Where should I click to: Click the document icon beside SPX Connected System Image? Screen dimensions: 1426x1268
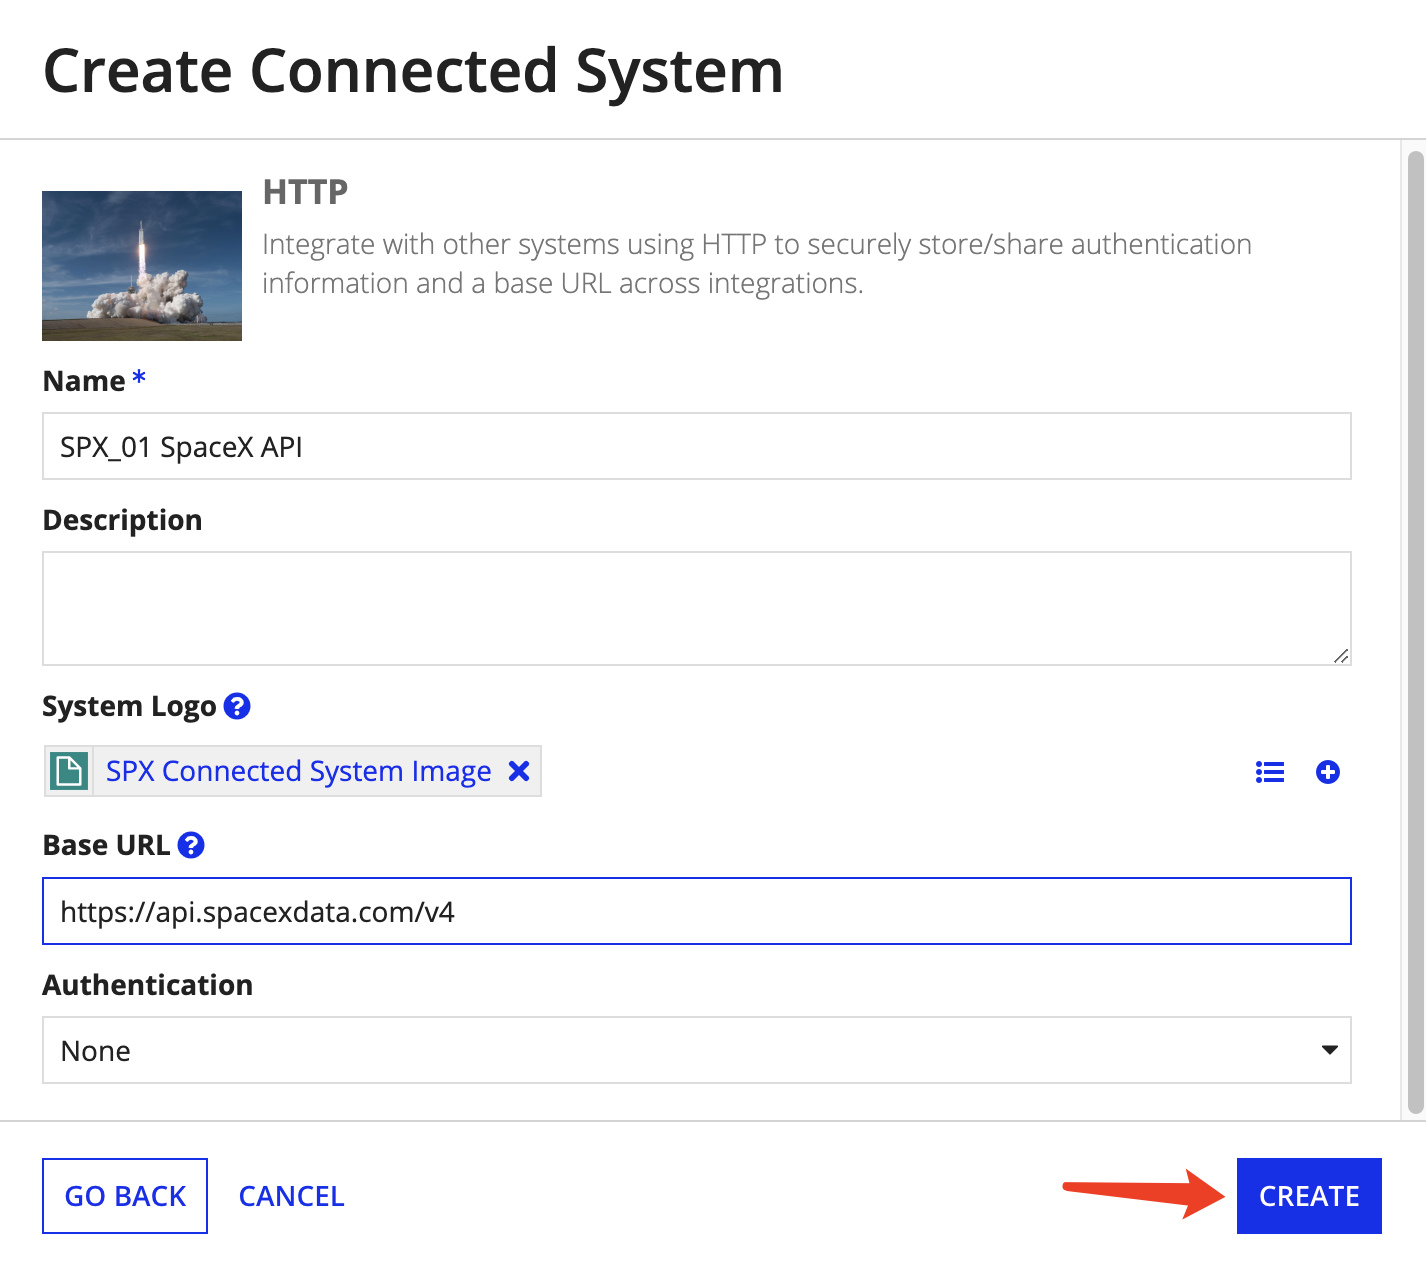pyautogui.click(x=69, y=771)
